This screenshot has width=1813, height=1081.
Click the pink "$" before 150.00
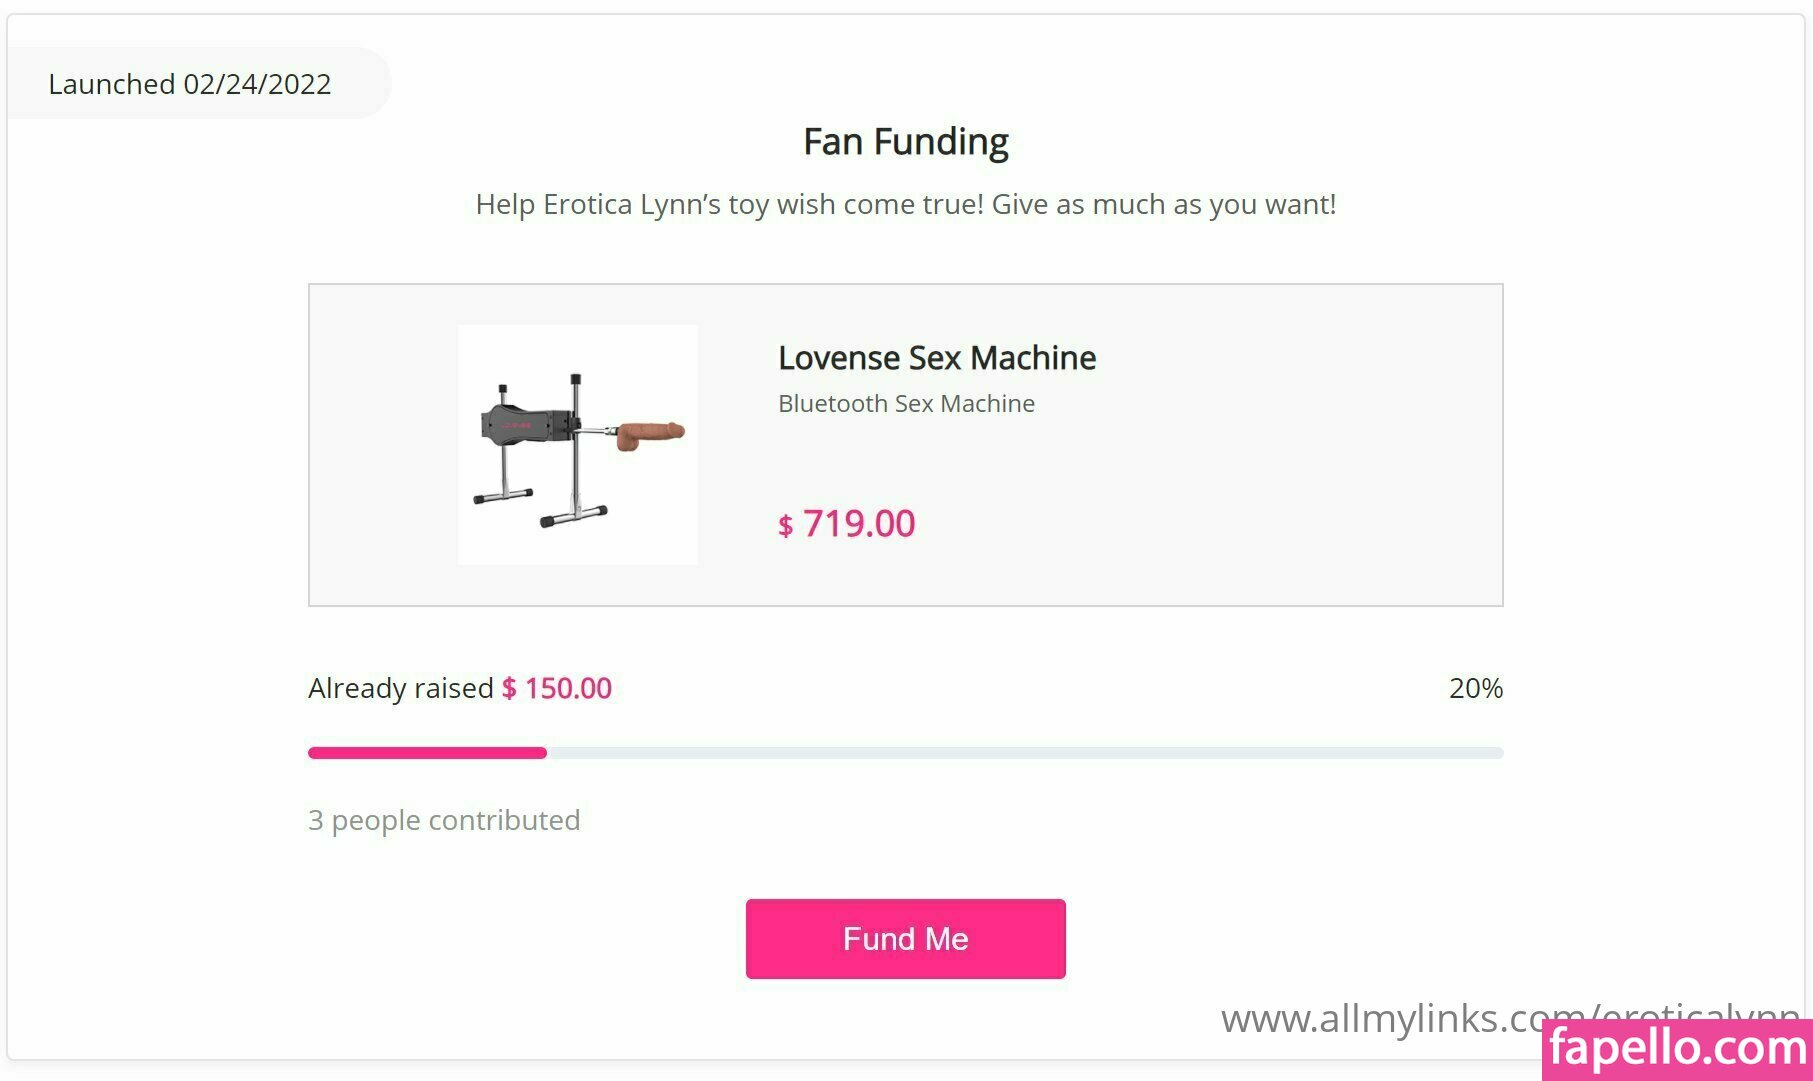(510, 688)
